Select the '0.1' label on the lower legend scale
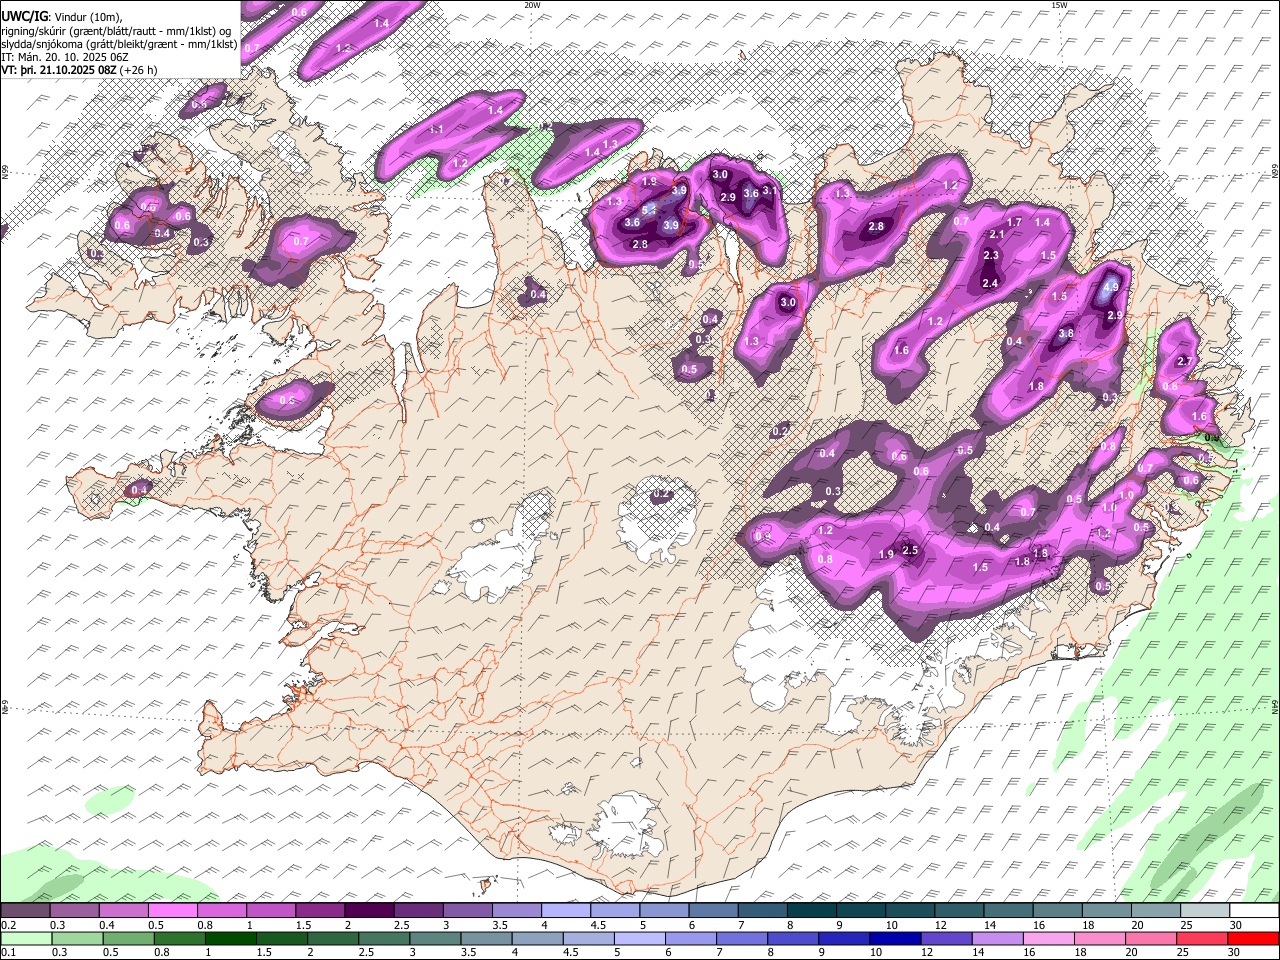Screen dimensions: 1280x960 coord(8,952)
